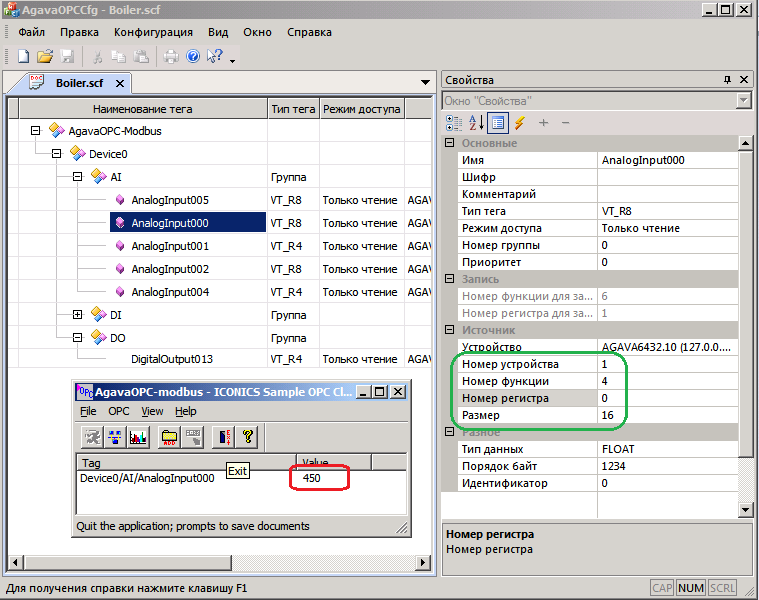This screenshot has height=600, width=759.
Task: Select the AnalogInput001 tag row
Action: [x=170, y=246]
